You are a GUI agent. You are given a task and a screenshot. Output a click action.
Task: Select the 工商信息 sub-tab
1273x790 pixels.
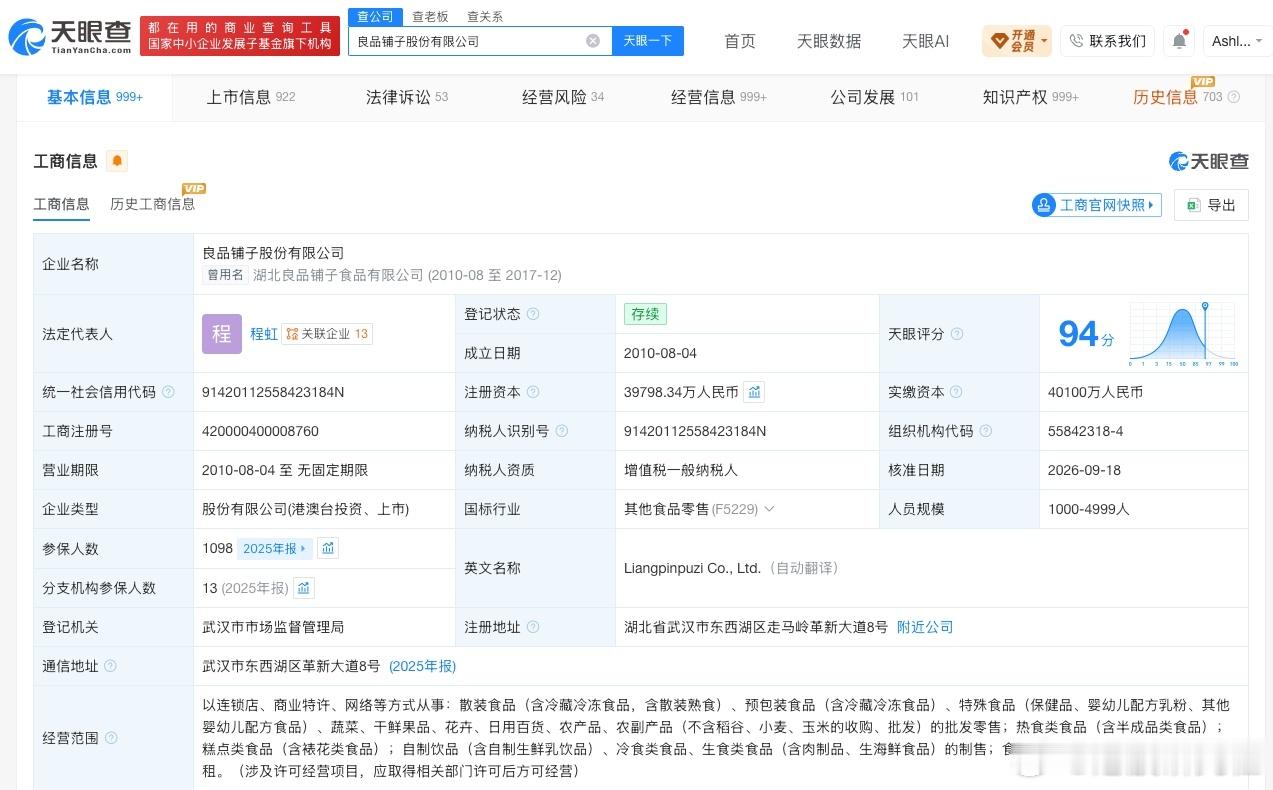[62, 204]
